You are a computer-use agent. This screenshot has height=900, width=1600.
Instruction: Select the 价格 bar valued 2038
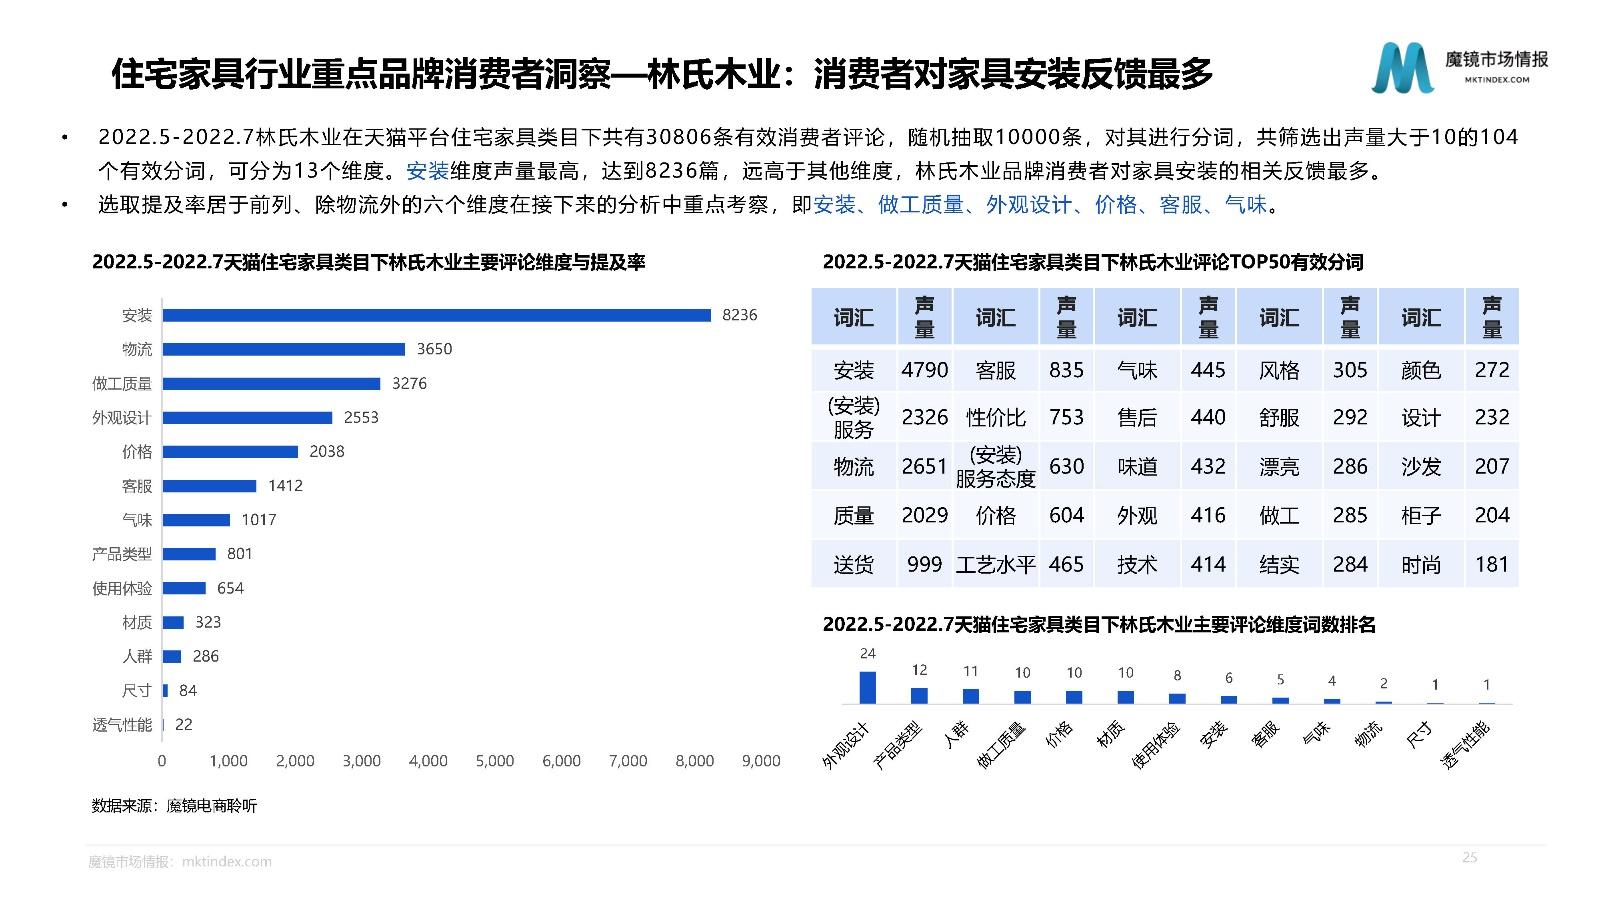coord(231,452)
